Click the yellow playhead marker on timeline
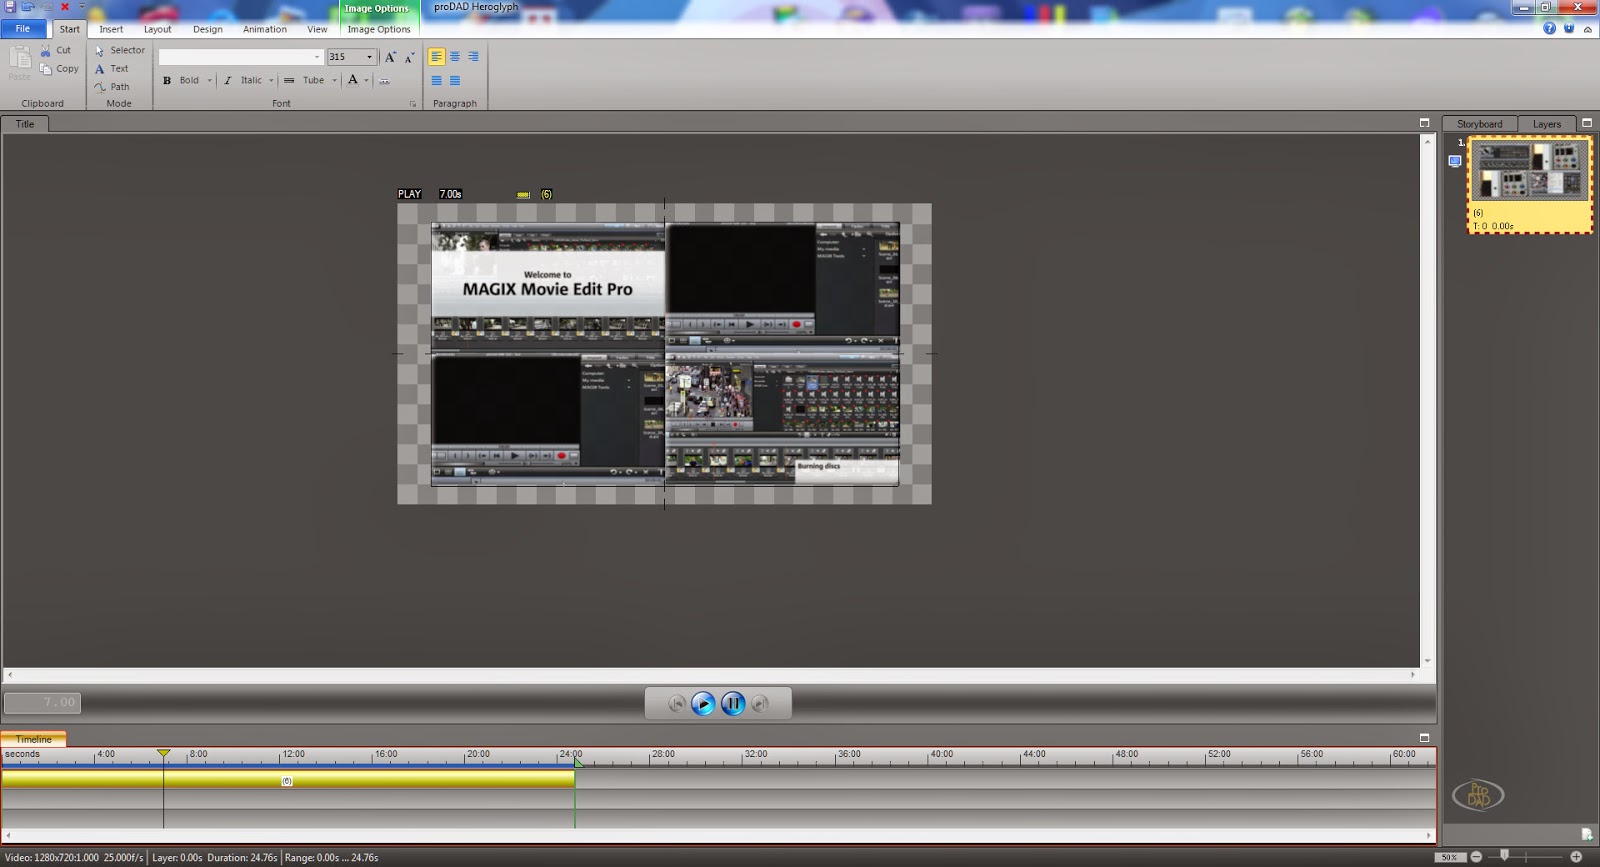The height and width of the screenshot is (867, 1600). 164,753
